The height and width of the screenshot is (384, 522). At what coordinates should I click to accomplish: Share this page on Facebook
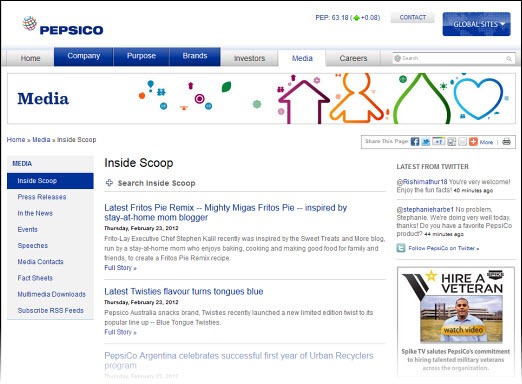(x=415, y=142)
